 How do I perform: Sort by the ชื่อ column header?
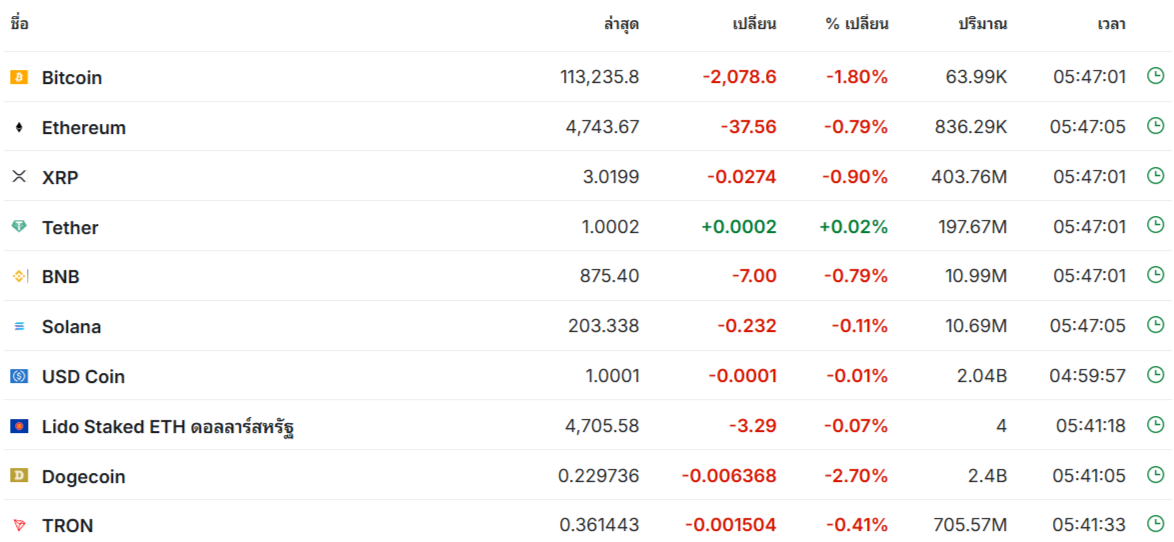tap(19, 23)
